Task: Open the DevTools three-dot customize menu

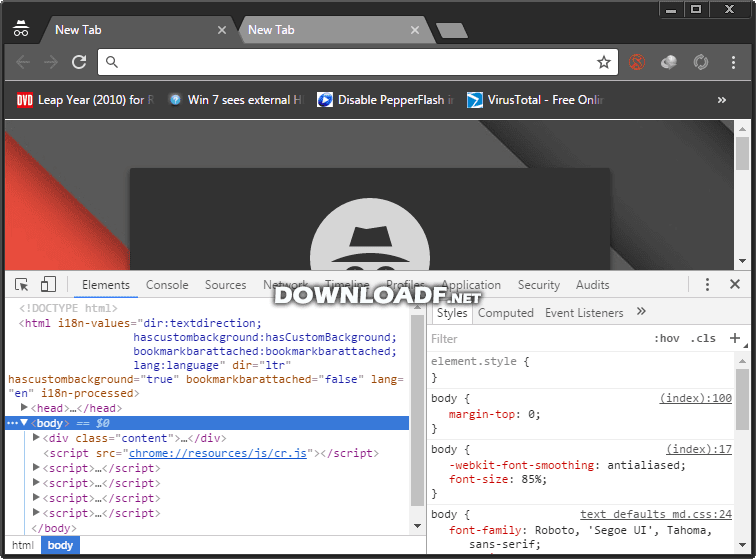Action: pyautogui.click(x=707, y=284)
